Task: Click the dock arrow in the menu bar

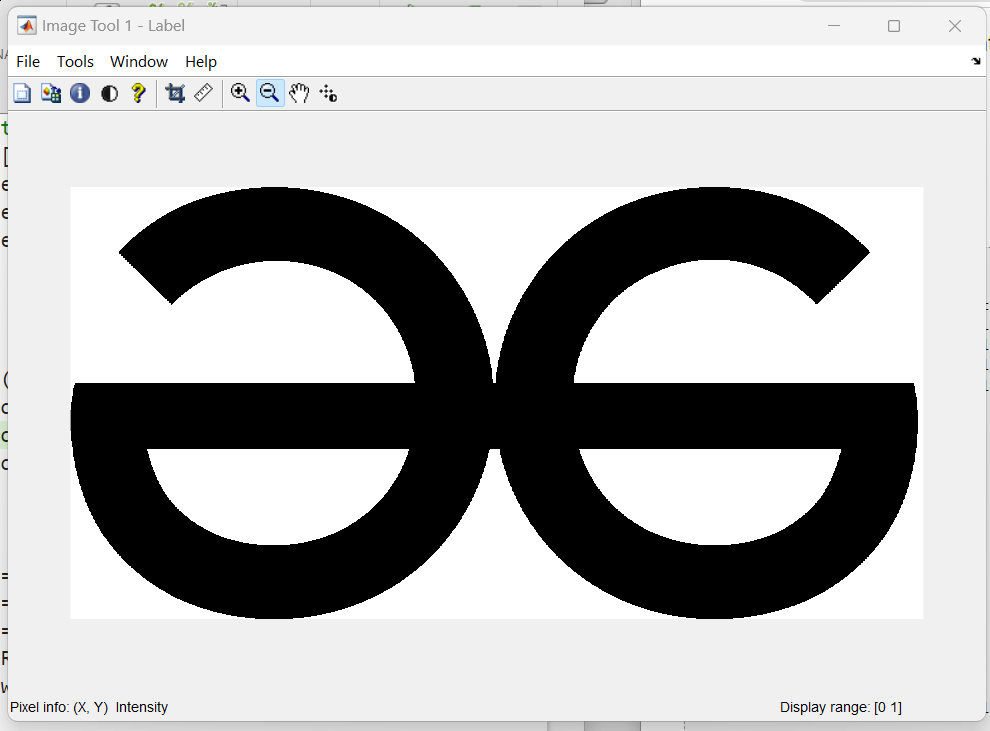Action: pyautogui.click(x=975, y=62)
